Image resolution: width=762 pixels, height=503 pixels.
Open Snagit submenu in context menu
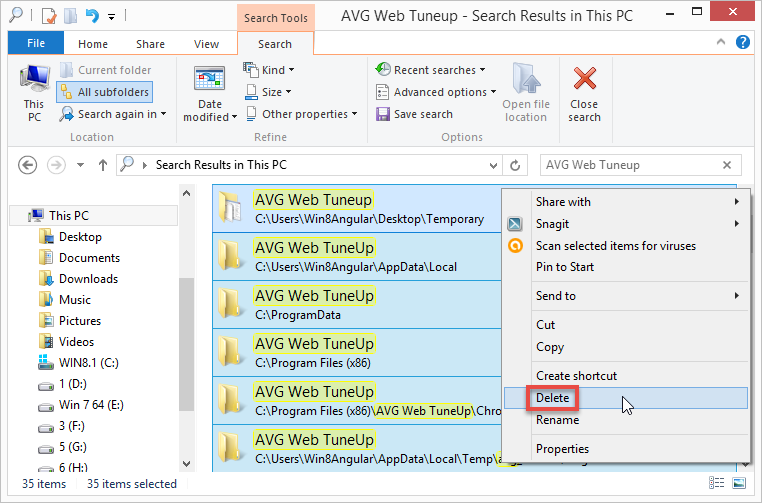626,224
